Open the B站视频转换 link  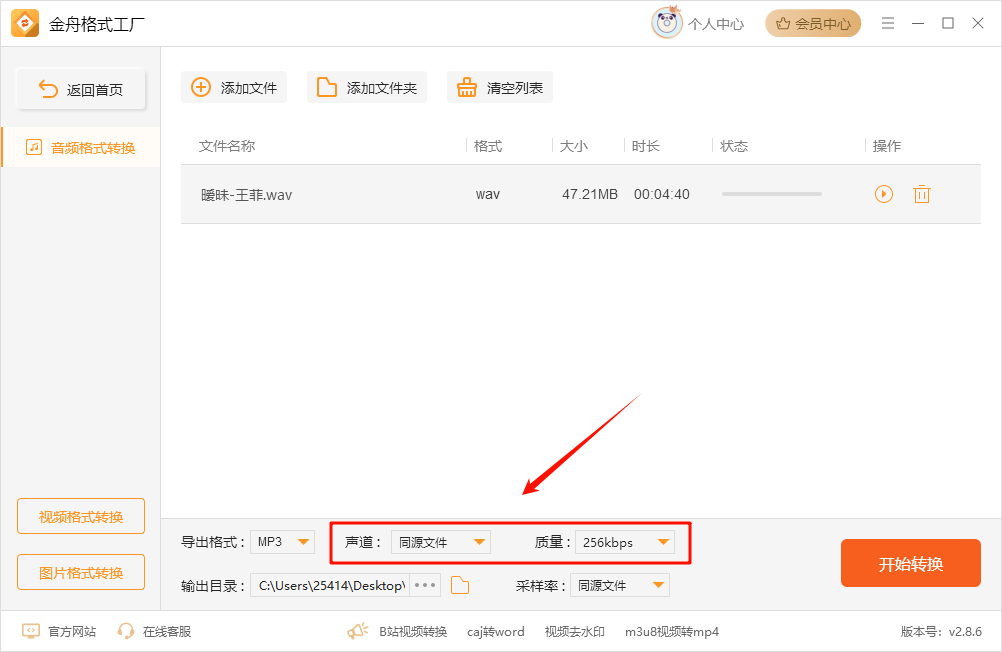click(413, 632)
